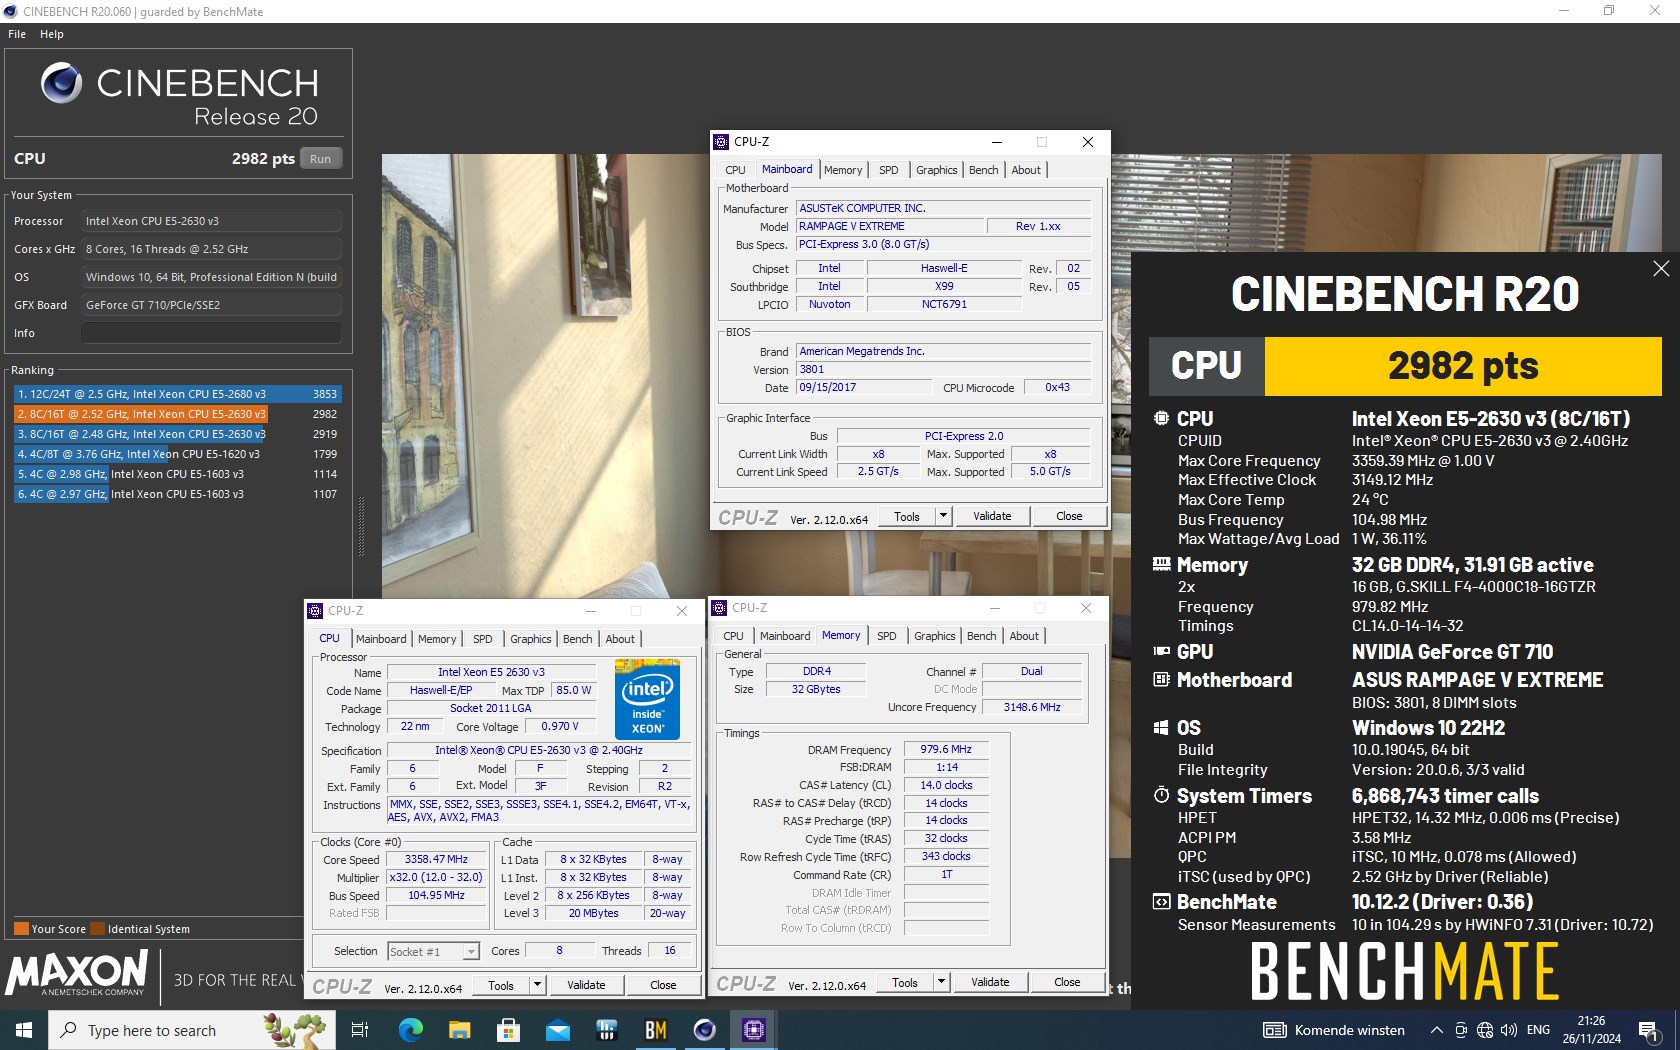The image size is (1680, 1050).
Task: Click Validate in Memory CPU-Z window
Action: click(x=990, y=982)
